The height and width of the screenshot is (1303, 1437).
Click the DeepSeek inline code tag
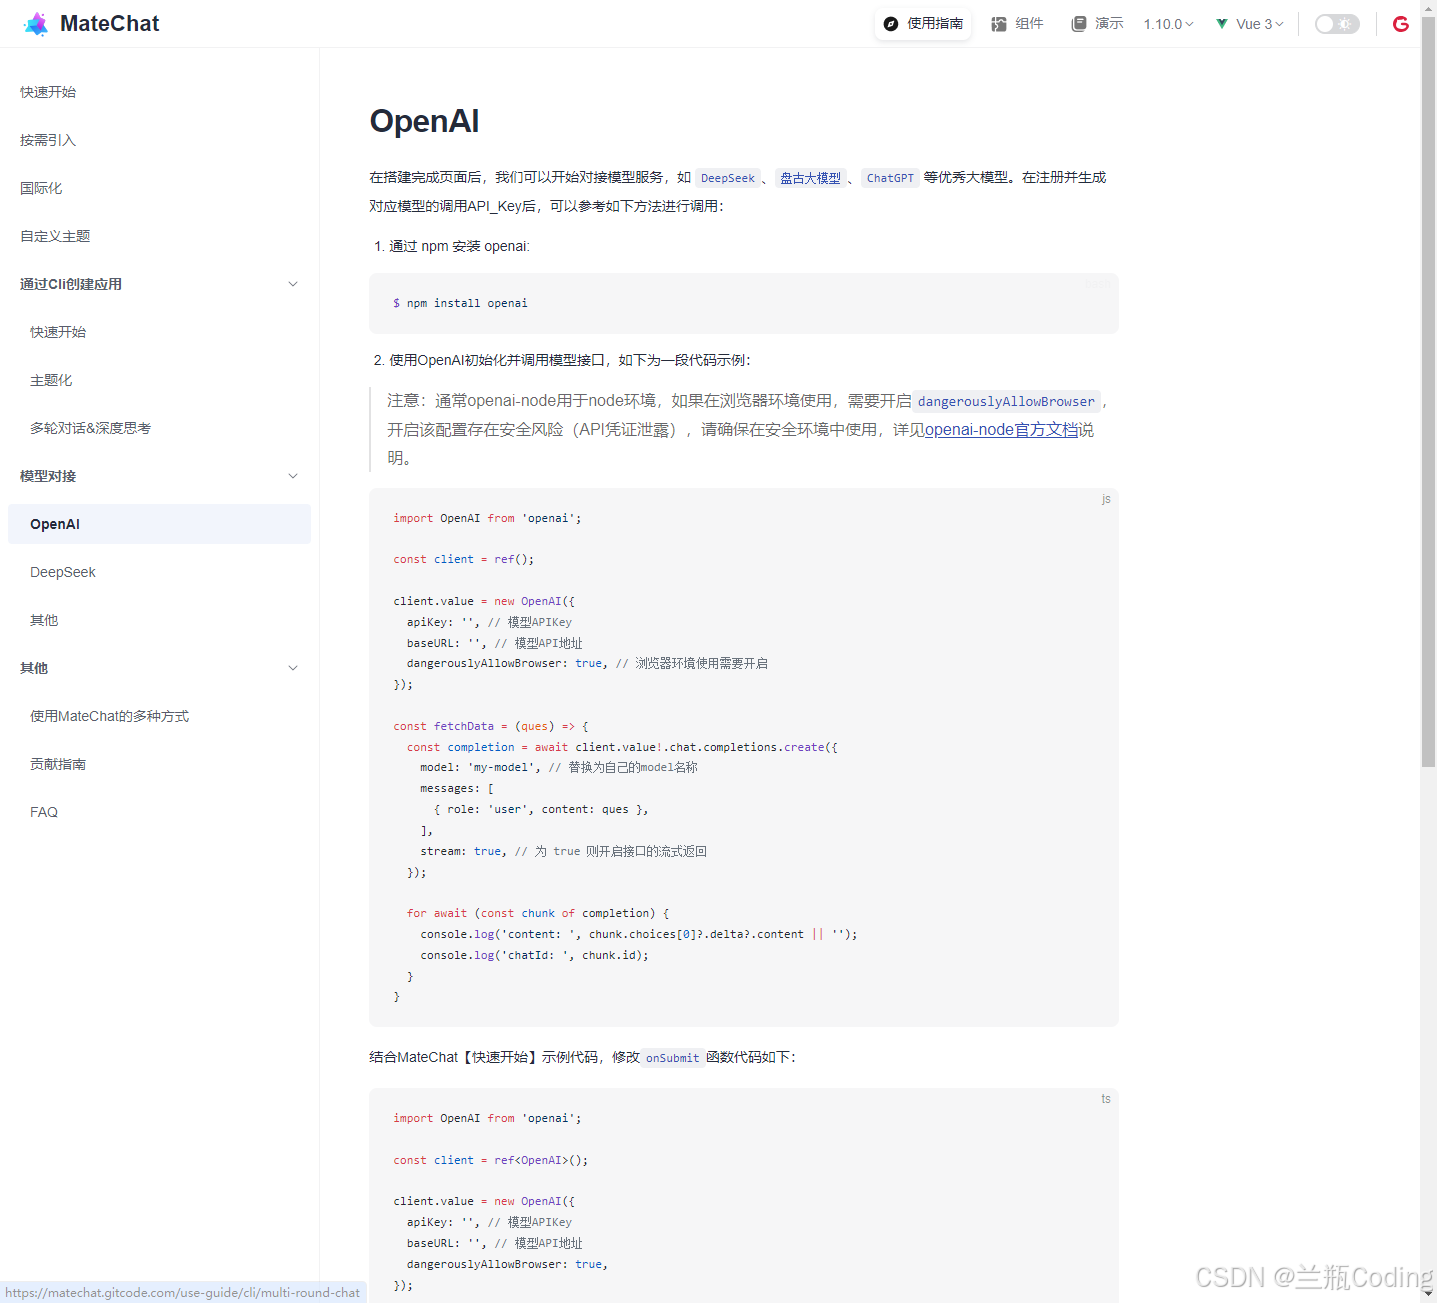tap(728, 178)
